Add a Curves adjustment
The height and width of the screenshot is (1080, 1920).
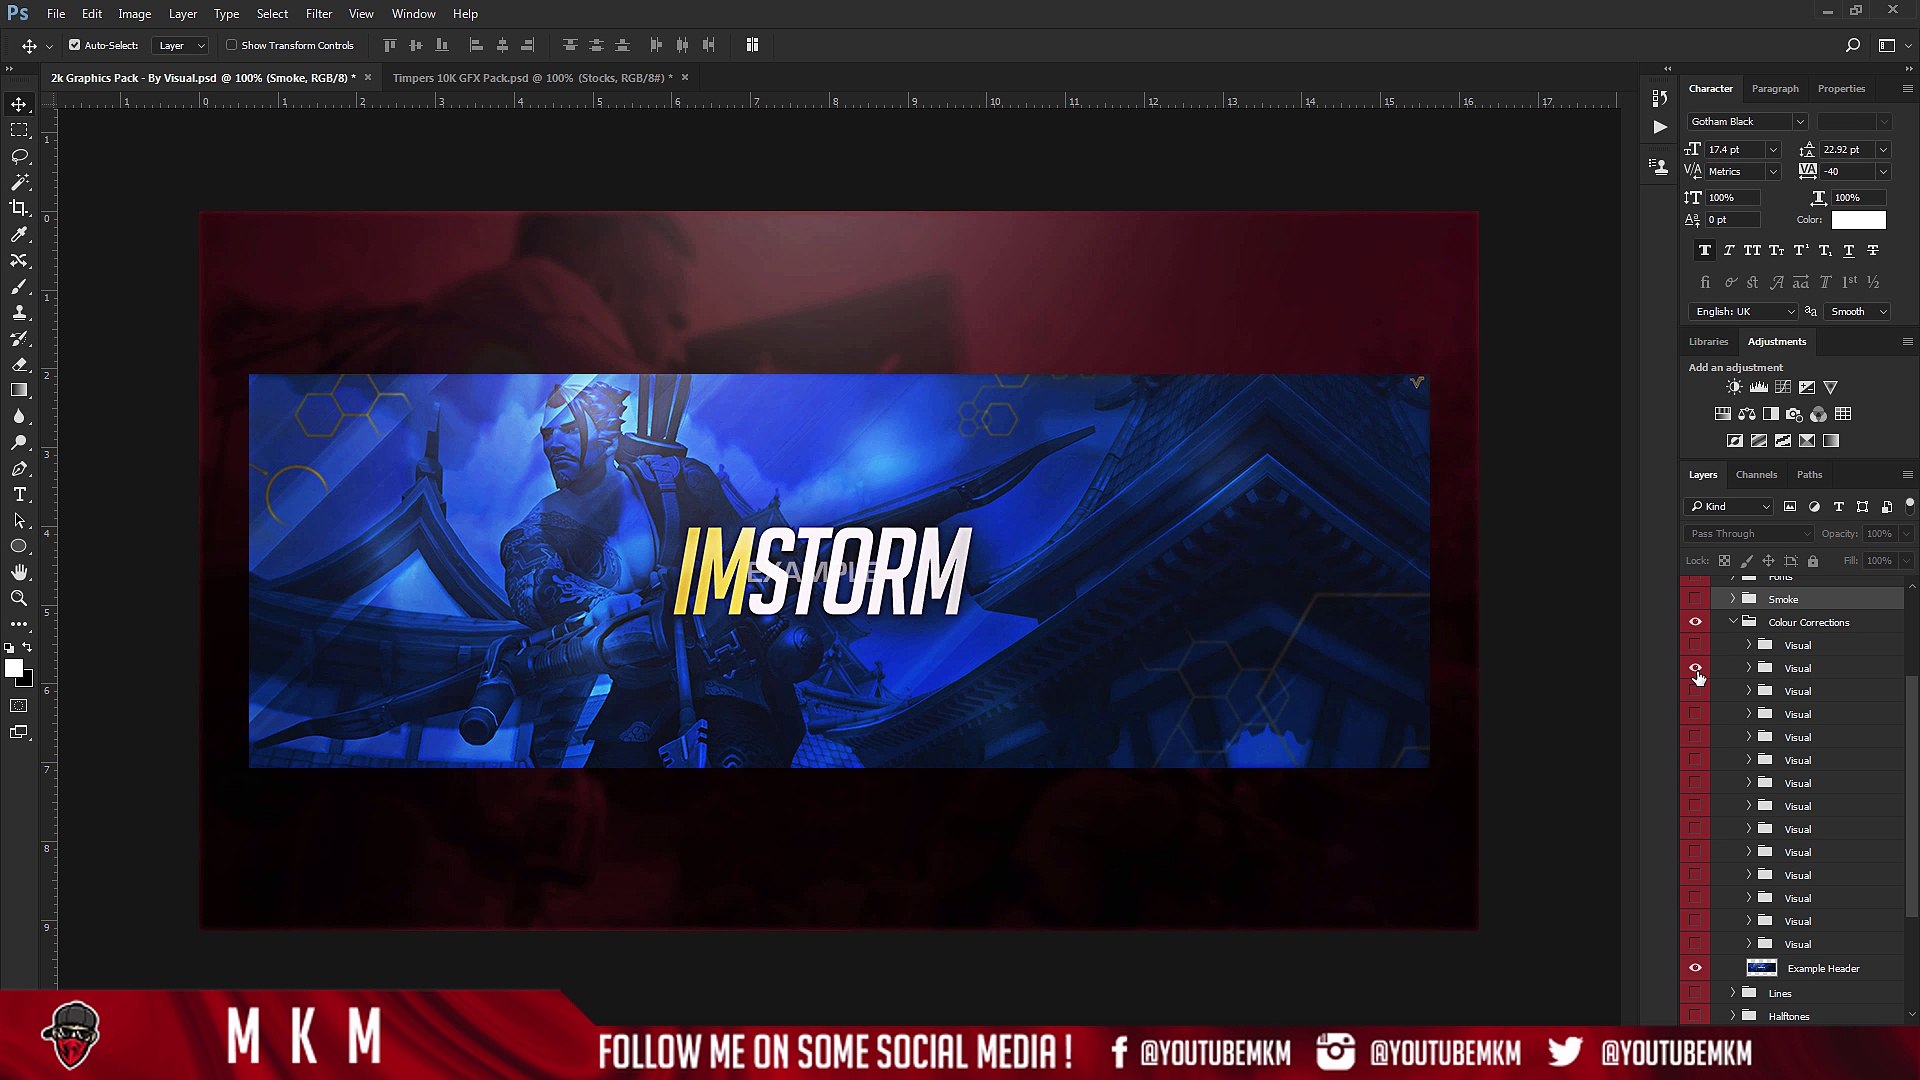coord(1782,387)
